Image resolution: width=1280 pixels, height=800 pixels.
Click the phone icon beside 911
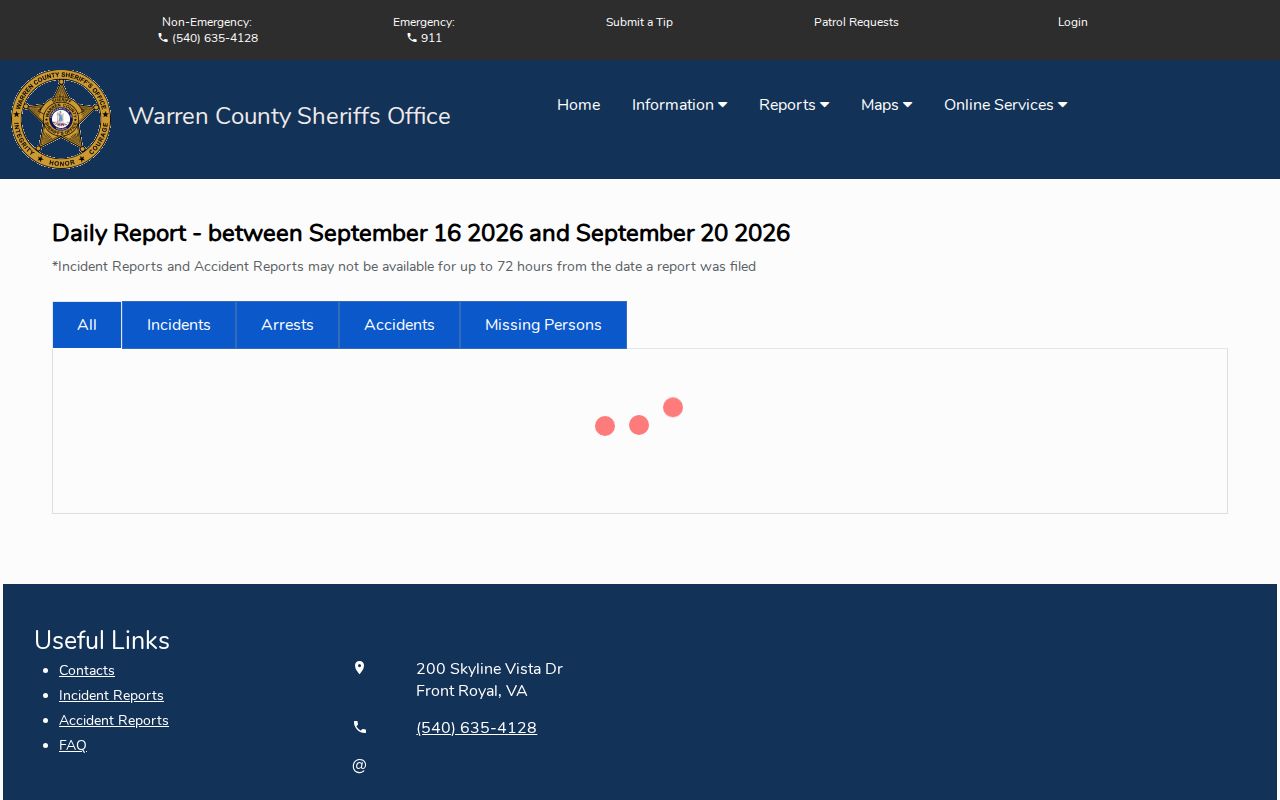pyautogui.click(x=412, y=38)
